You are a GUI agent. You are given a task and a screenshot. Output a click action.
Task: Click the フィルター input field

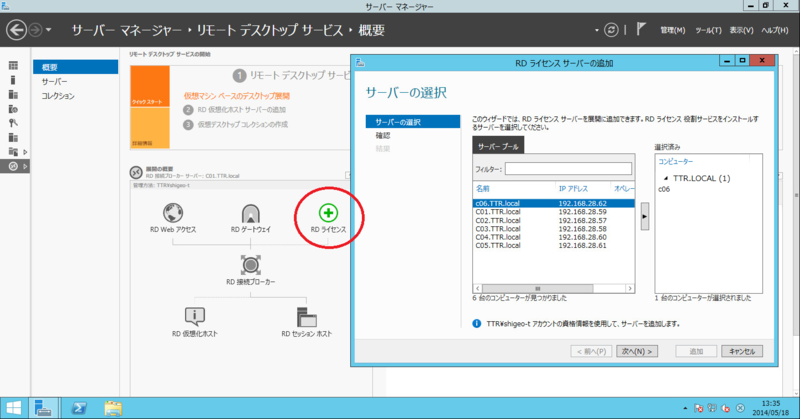point(568,168)
